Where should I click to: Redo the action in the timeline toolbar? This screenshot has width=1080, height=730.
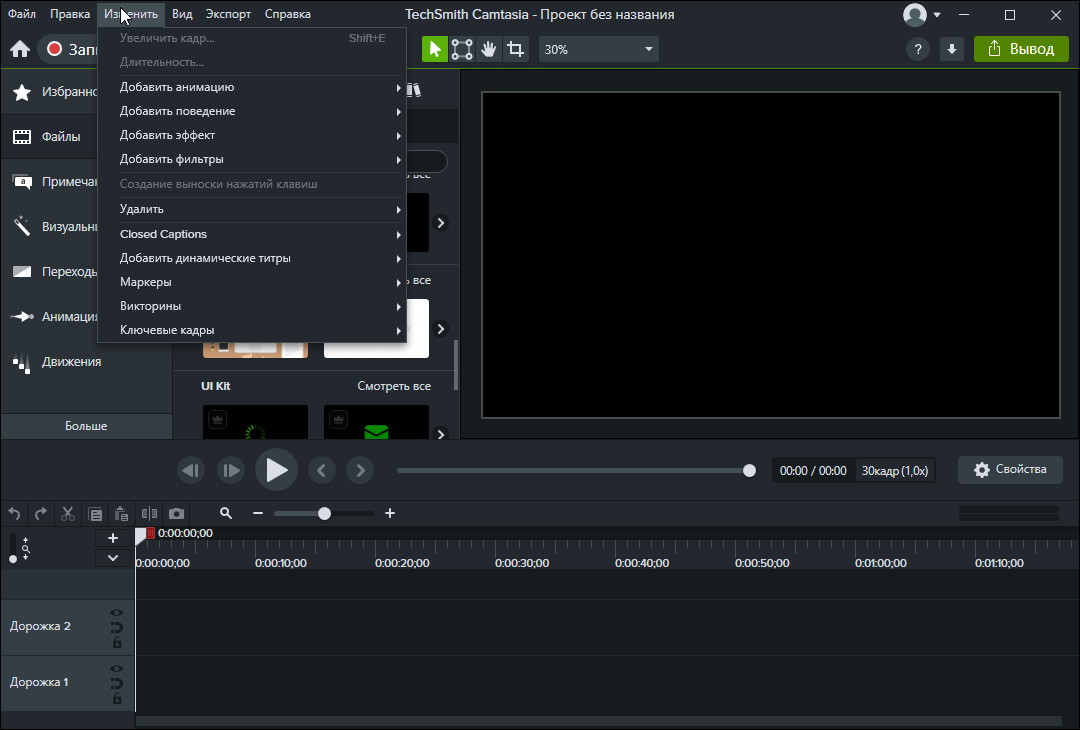coord(41,513)
